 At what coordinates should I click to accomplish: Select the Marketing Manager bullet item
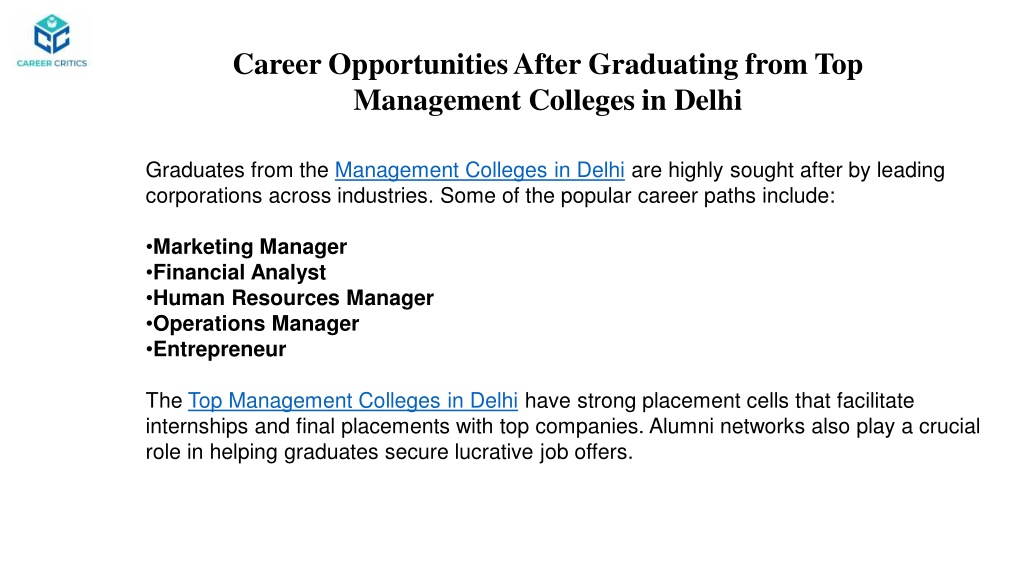pyautogui.click(x=246, y=247)
